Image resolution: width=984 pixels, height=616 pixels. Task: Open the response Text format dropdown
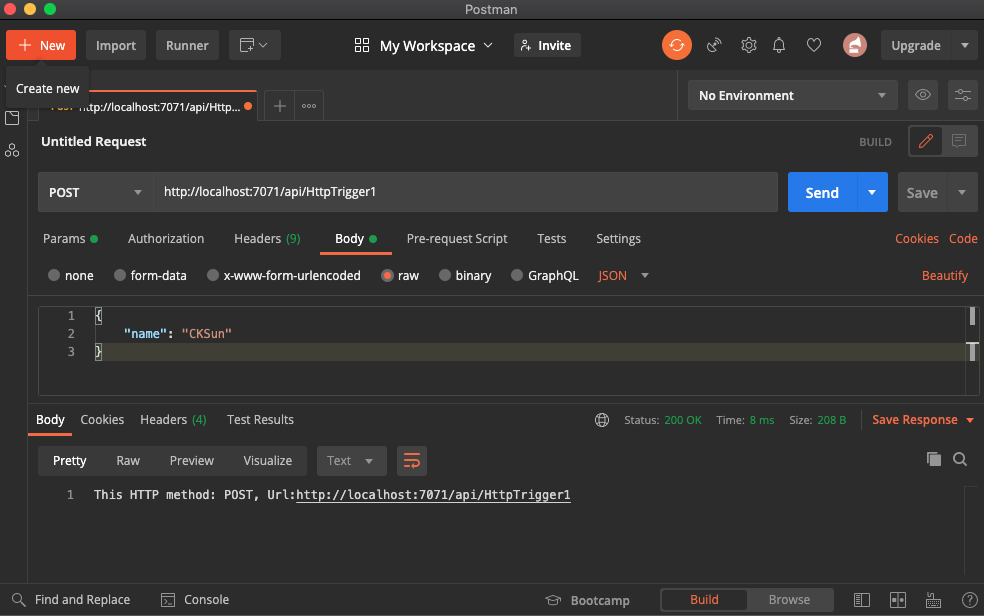[x=351, y=461]
